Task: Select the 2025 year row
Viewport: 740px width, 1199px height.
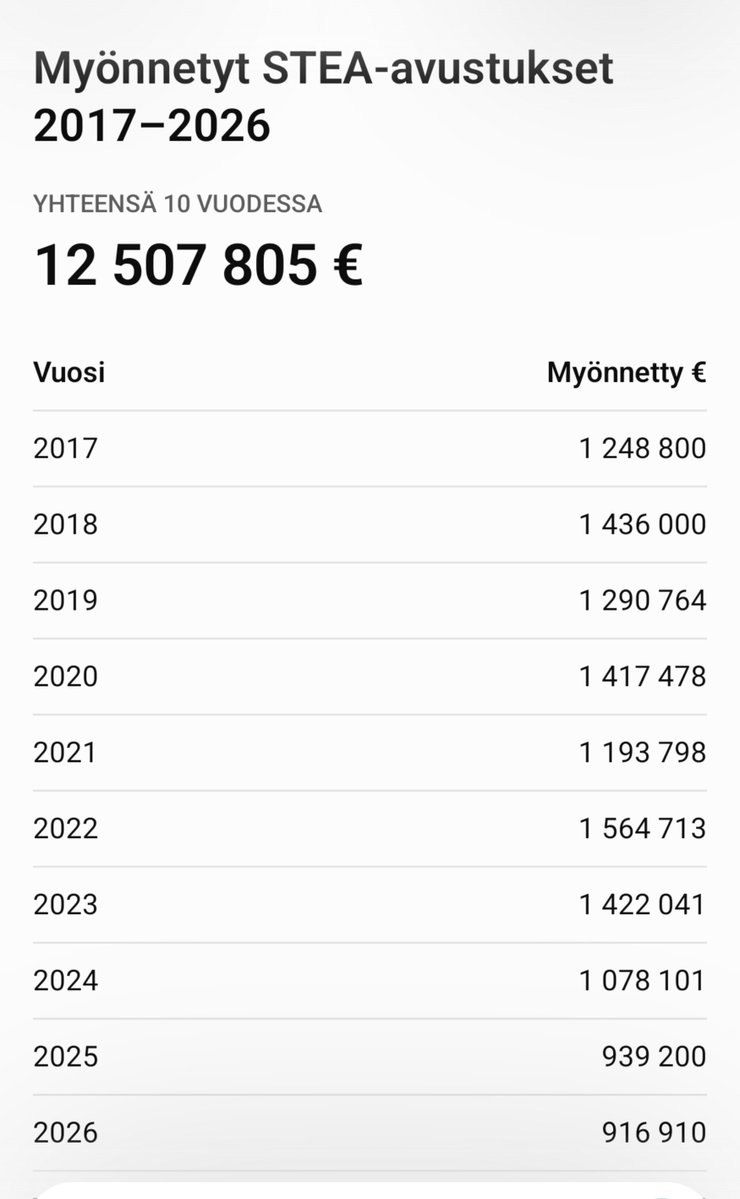Action: (370, 1057)
